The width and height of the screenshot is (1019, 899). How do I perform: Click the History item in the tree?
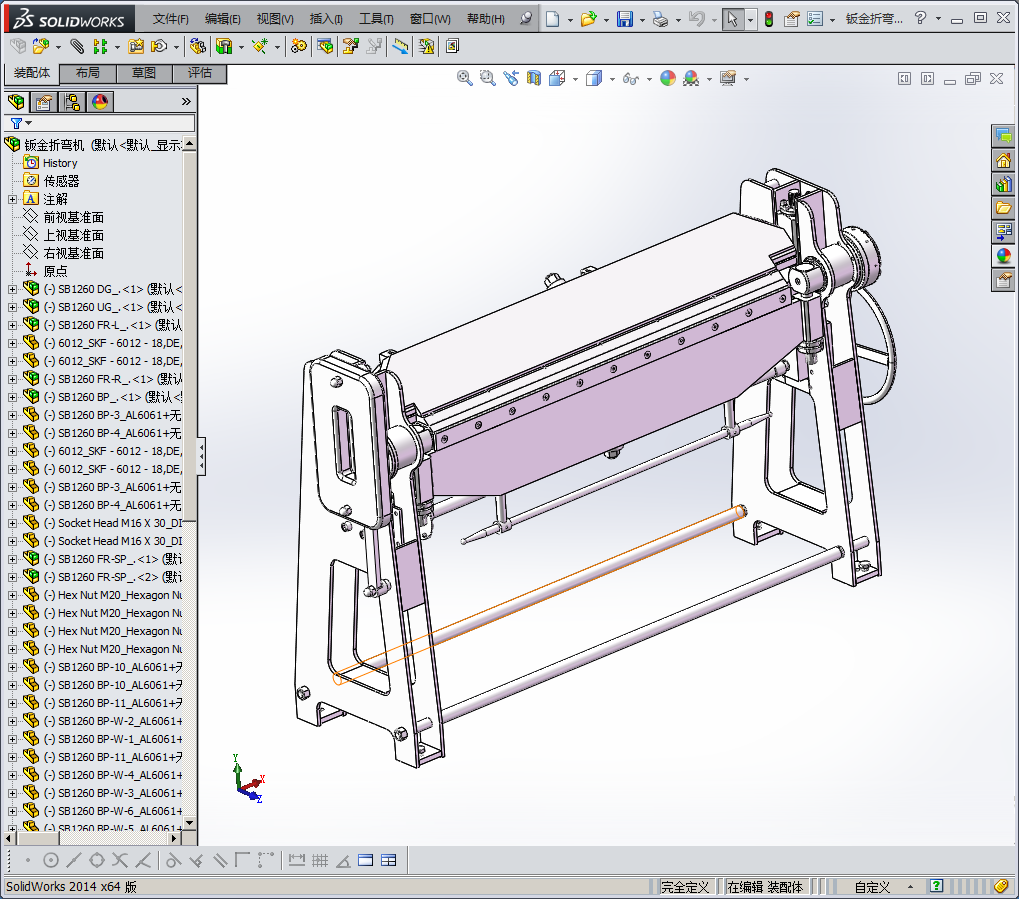click(60, 163)
